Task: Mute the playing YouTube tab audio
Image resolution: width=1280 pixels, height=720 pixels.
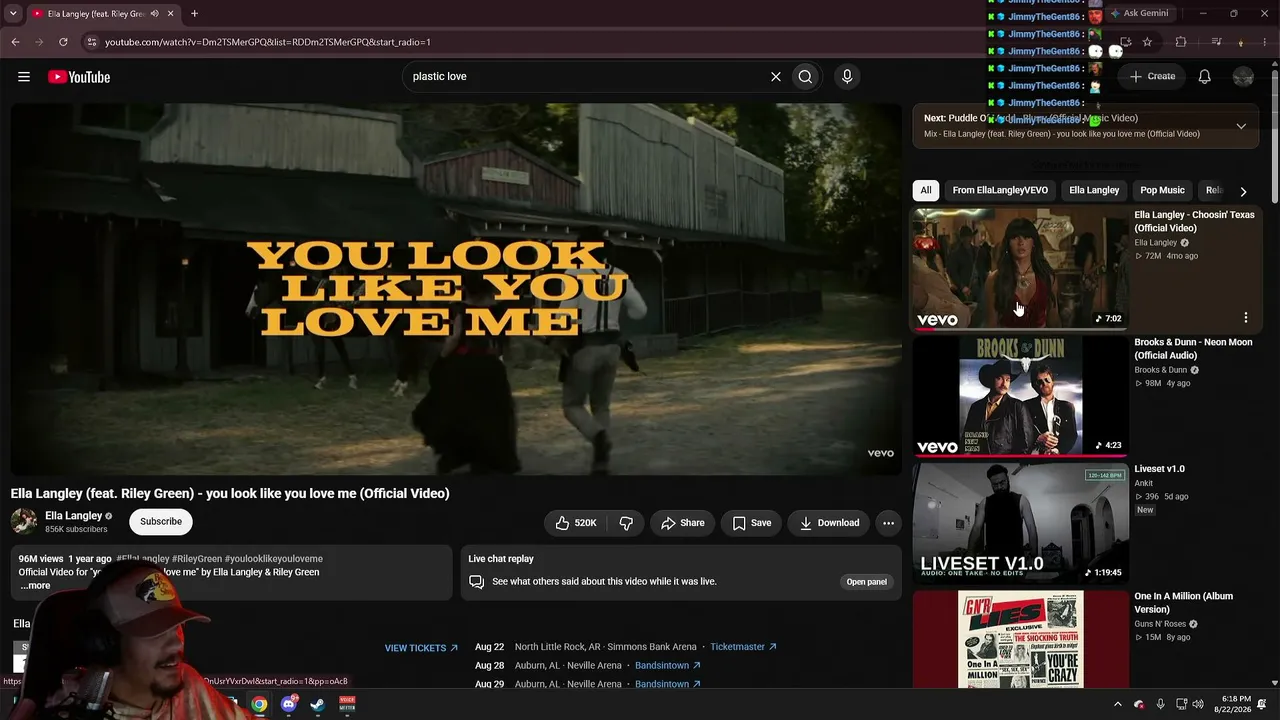Action: coord(154,14)
